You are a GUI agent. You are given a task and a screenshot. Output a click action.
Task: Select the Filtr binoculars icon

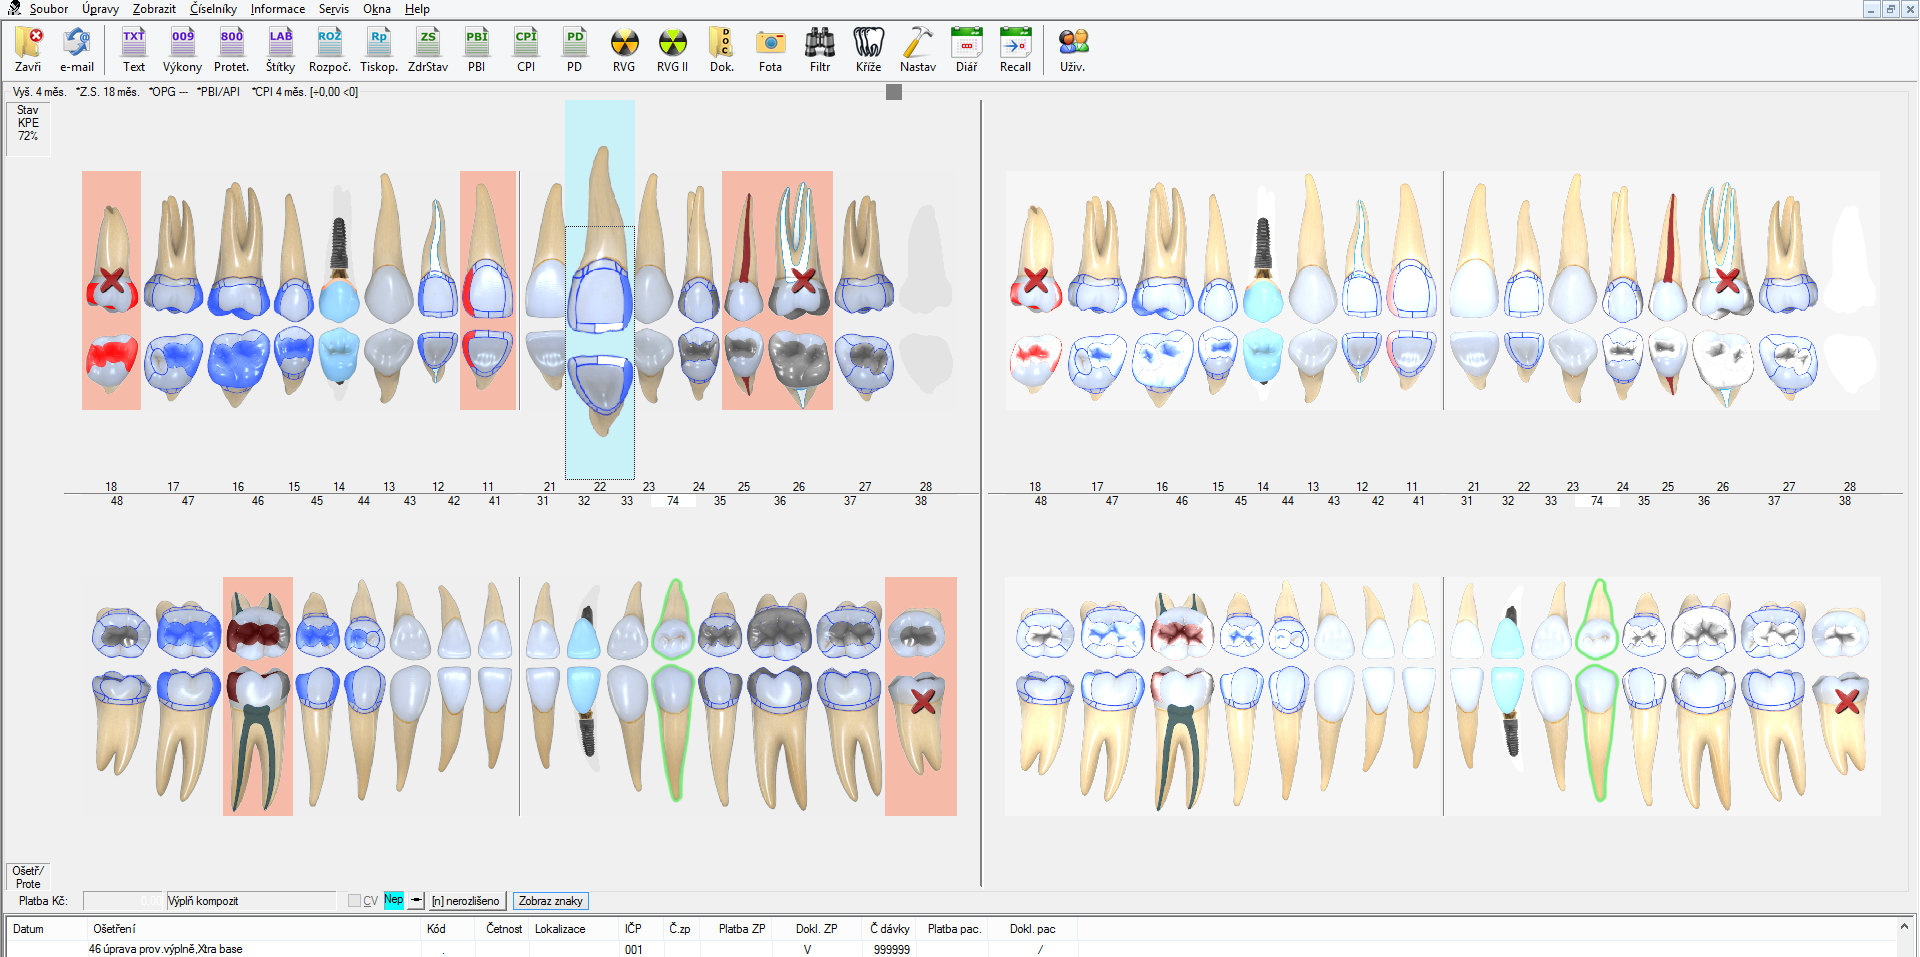pyautogui.click(x=819, y=49)
